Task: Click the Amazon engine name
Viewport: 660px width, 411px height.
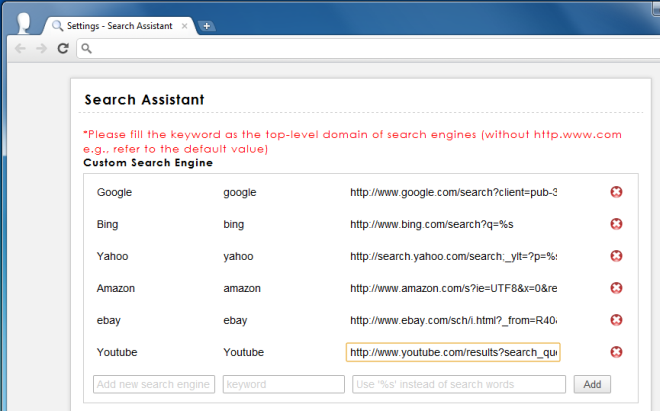Action: coord(116,288)
